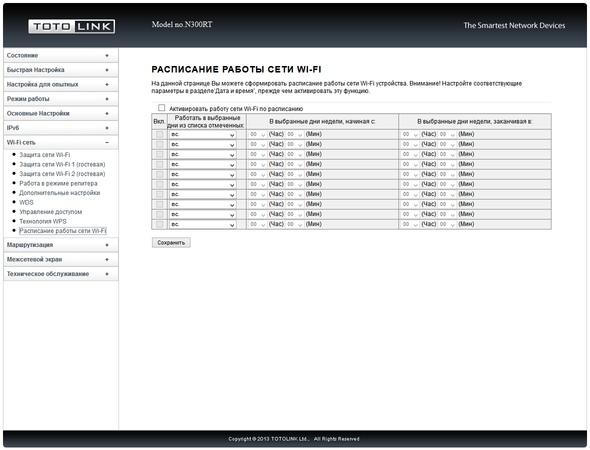
Task: Select Расписание работы сети Wi-Fi link
Action: (63, 231)
